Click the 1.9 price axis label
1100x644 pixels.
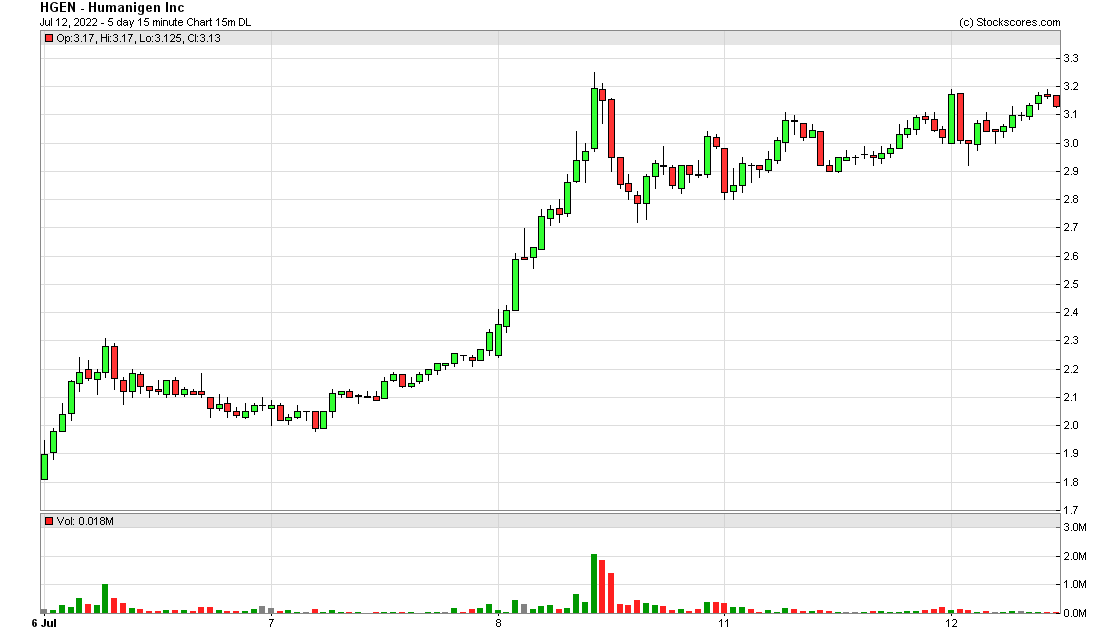coord(1071,453)
